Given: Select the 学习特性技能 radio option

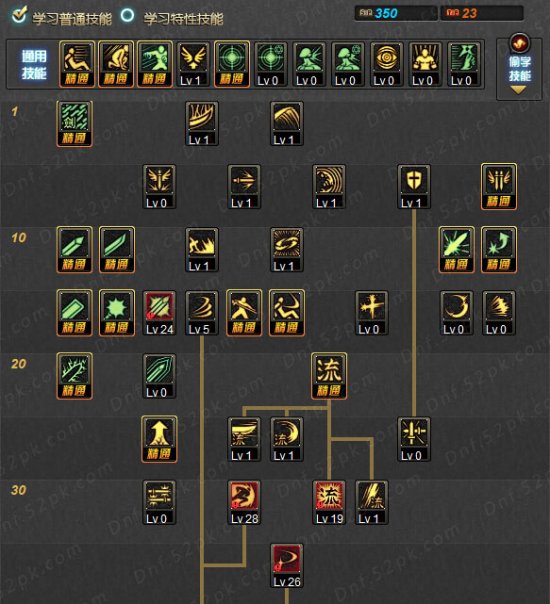Looking at the screenshot, I should coord(127,15).
